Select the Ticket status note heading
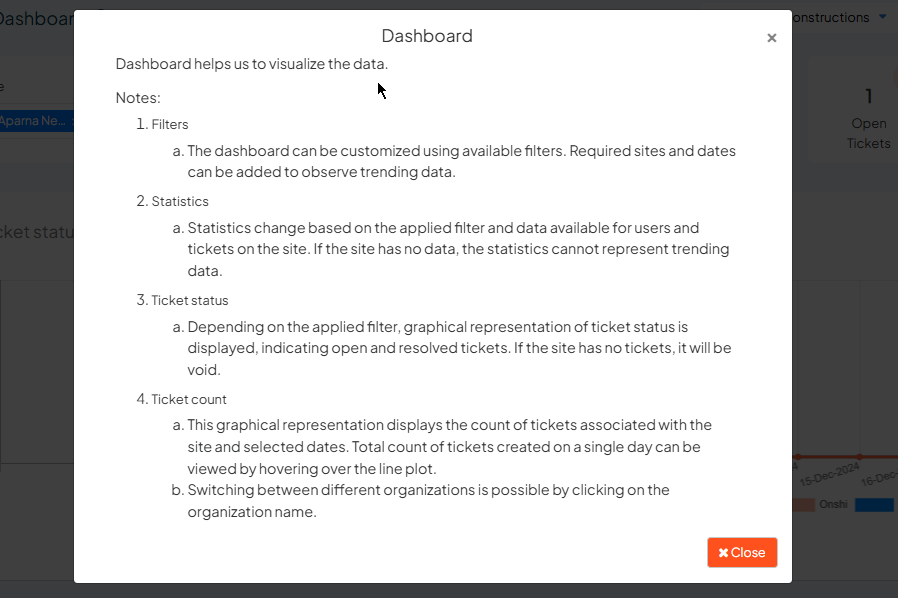 coord(190,300)
